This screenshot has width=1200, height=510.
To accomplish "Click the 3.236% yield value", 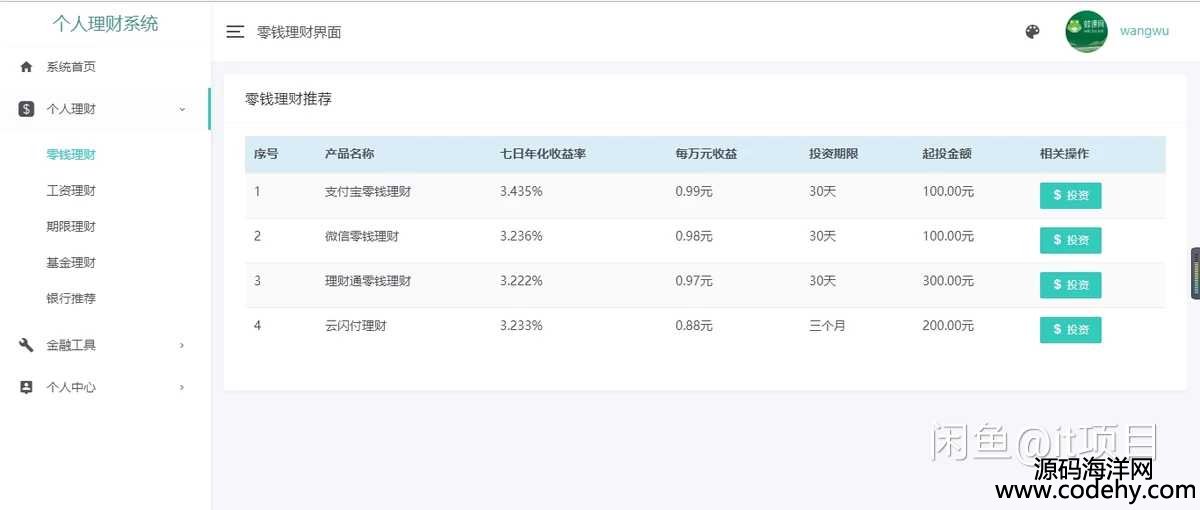I will point(521,236).
